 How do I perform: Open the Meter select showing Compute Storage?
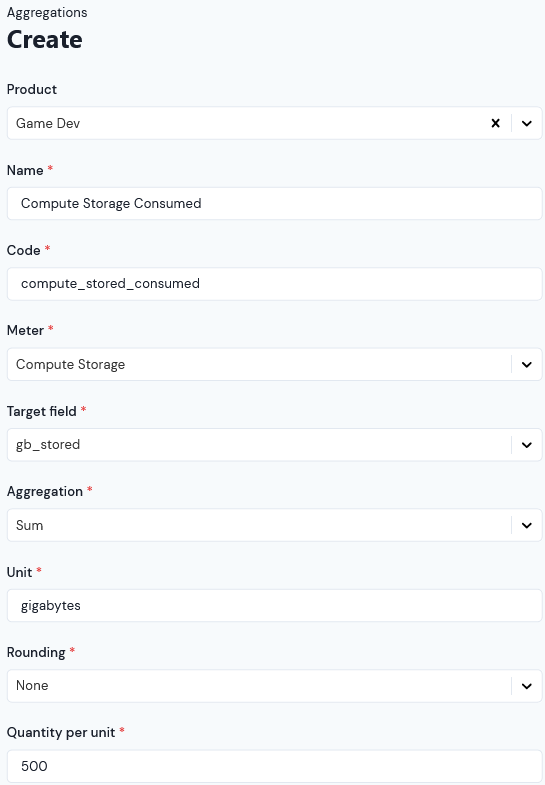pyautogui.click(x=274, y=364)
